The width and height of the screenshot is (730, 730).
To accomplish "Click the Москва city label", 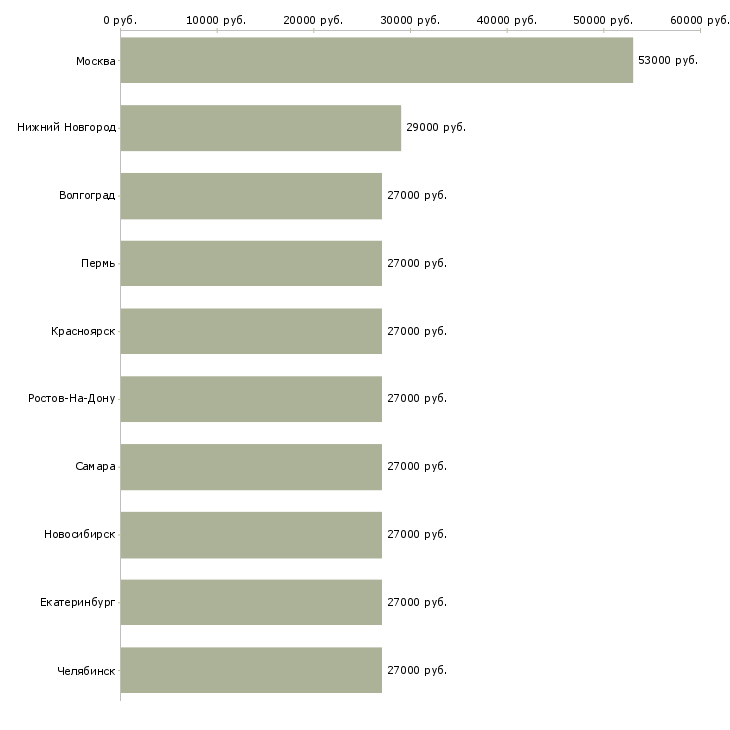I will coord(95,61).
